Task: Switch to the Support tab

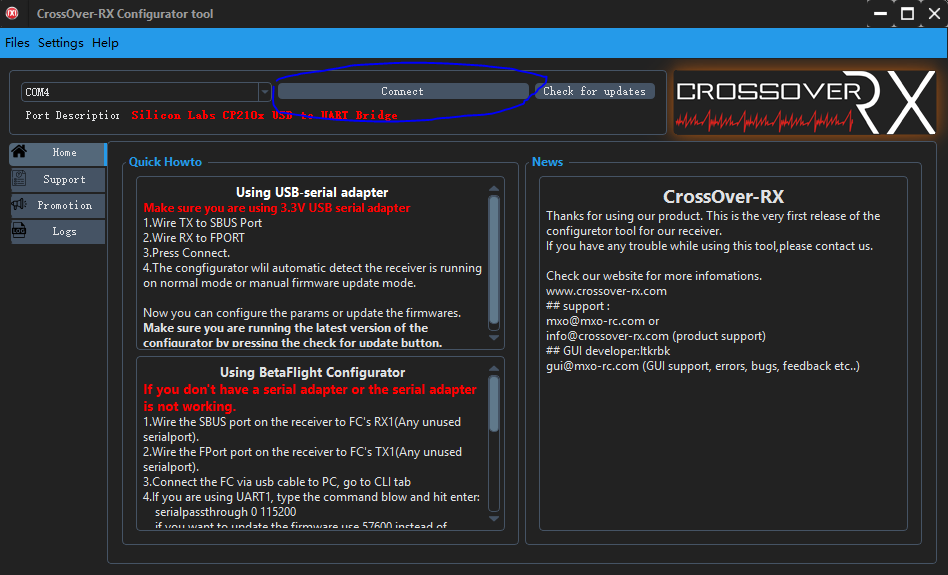Action: pos(58,180)
